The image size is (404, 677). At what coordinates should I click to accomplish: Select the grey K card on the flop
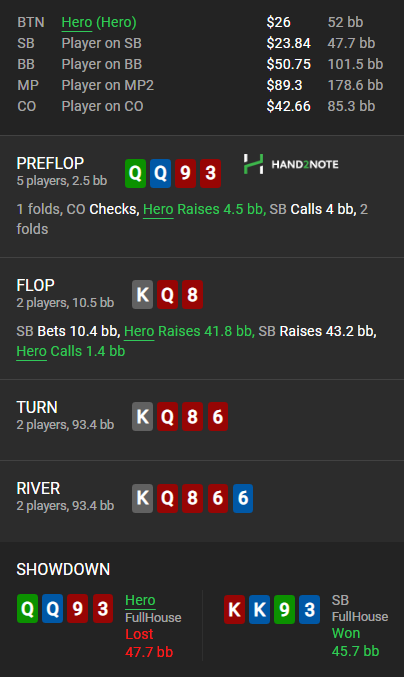pos(142,294)
